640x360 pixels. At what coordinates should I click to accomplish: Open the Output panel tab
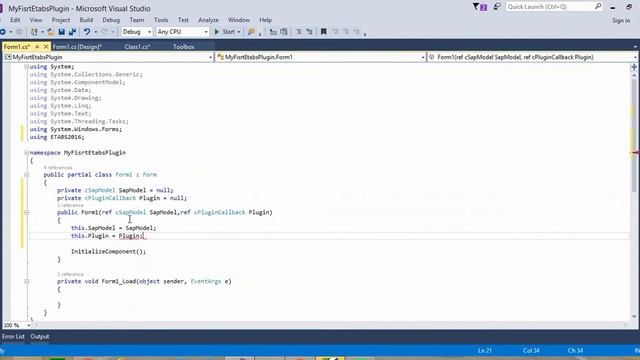[40, 337]
